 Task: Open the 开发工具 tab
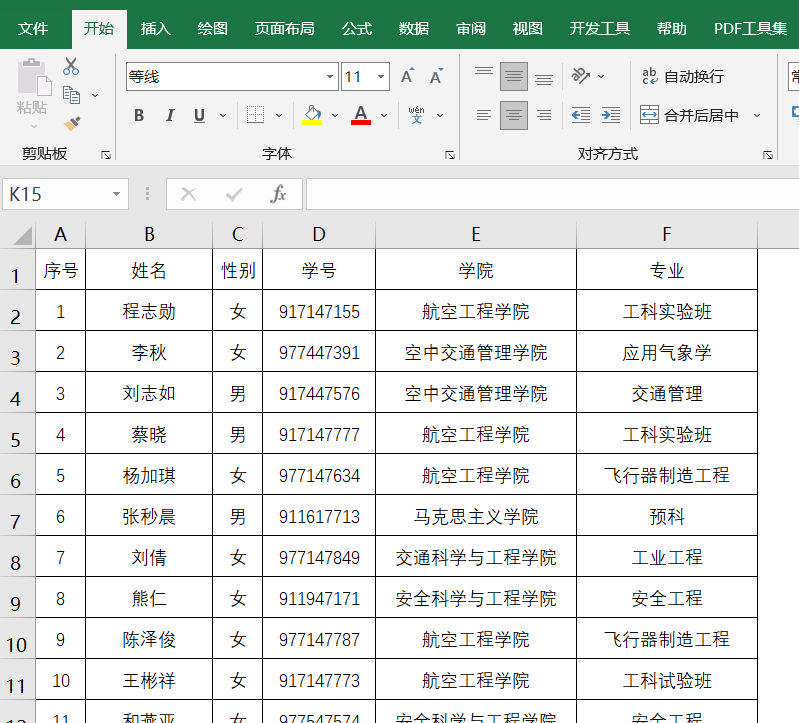click(x=600, y=29)
